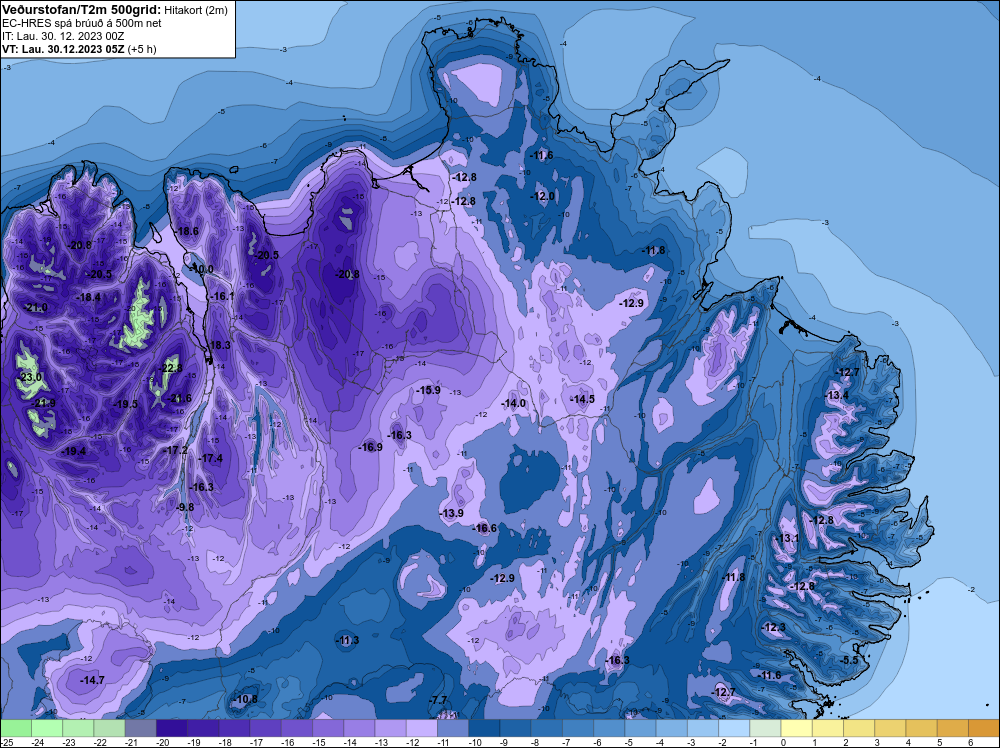Click the legend swatch between -5 and -4
This screenshot has width=1000, height=748.
(641, 728)
